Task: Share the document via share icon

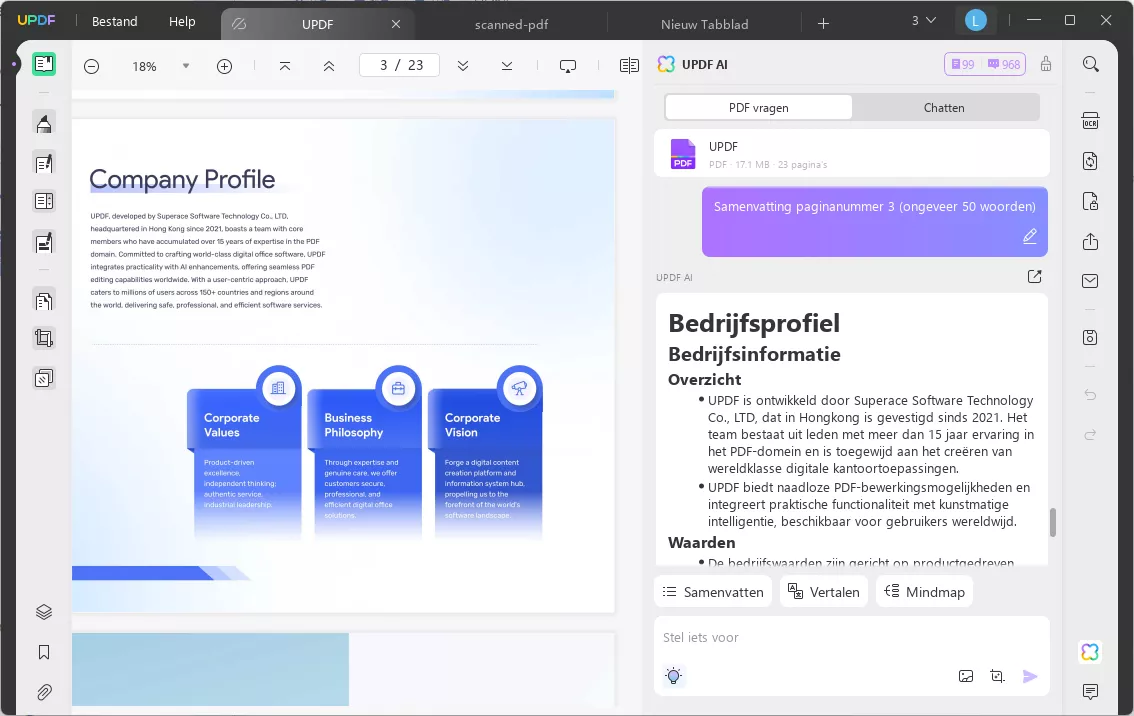Action: [x=1091, y=242]
